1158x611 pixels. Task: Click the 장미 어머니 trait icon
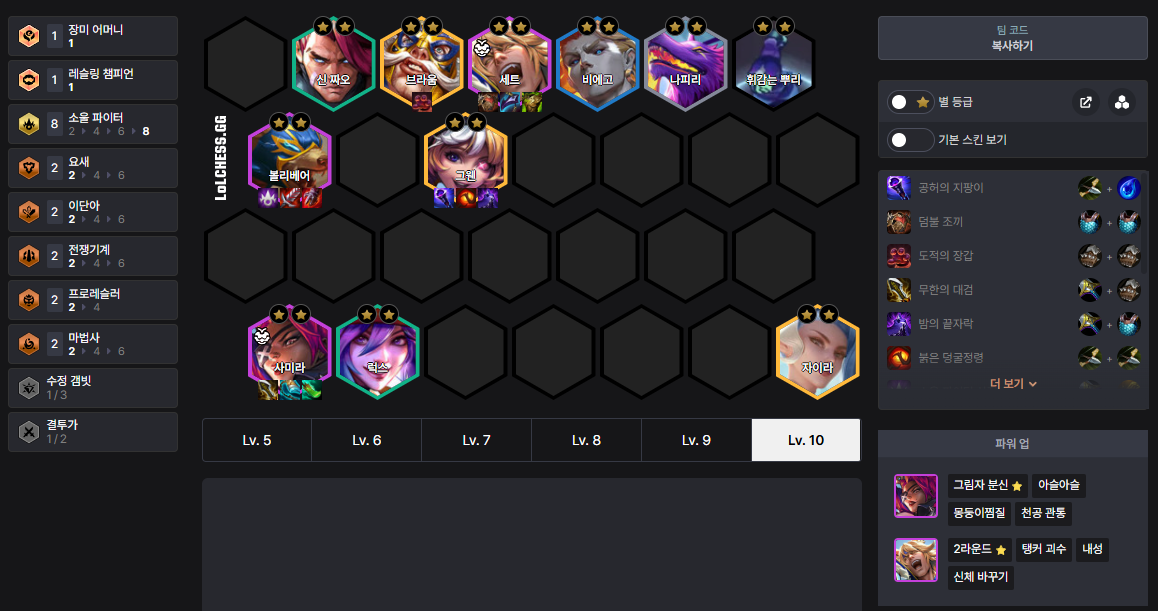click(29, 36)
